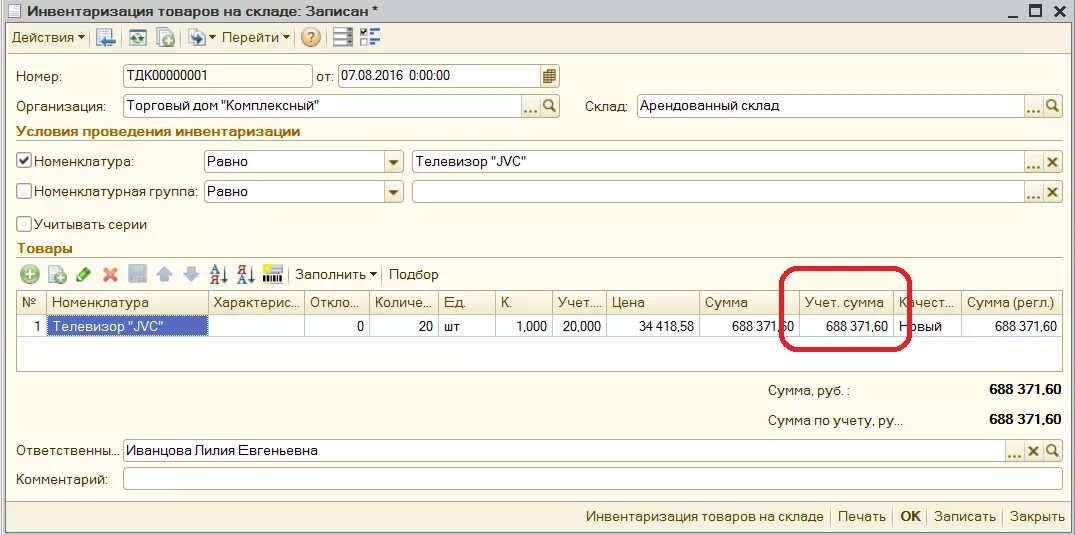Click the Номенклатура column header
Screen dimensions: 1075x535
[x=128, y=302]
